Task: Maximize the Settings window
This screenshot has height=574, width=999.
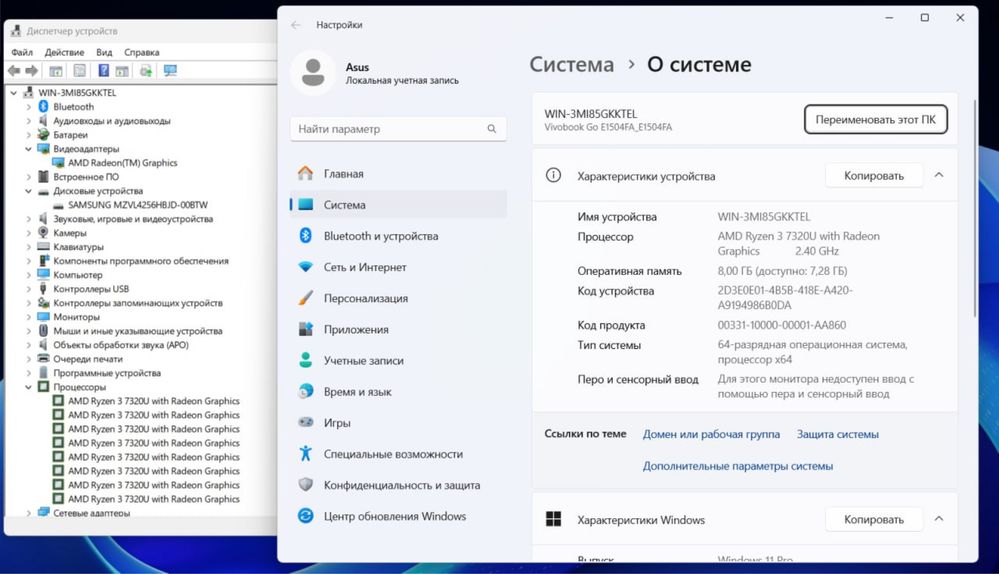Action: click(x=924, y=18)
